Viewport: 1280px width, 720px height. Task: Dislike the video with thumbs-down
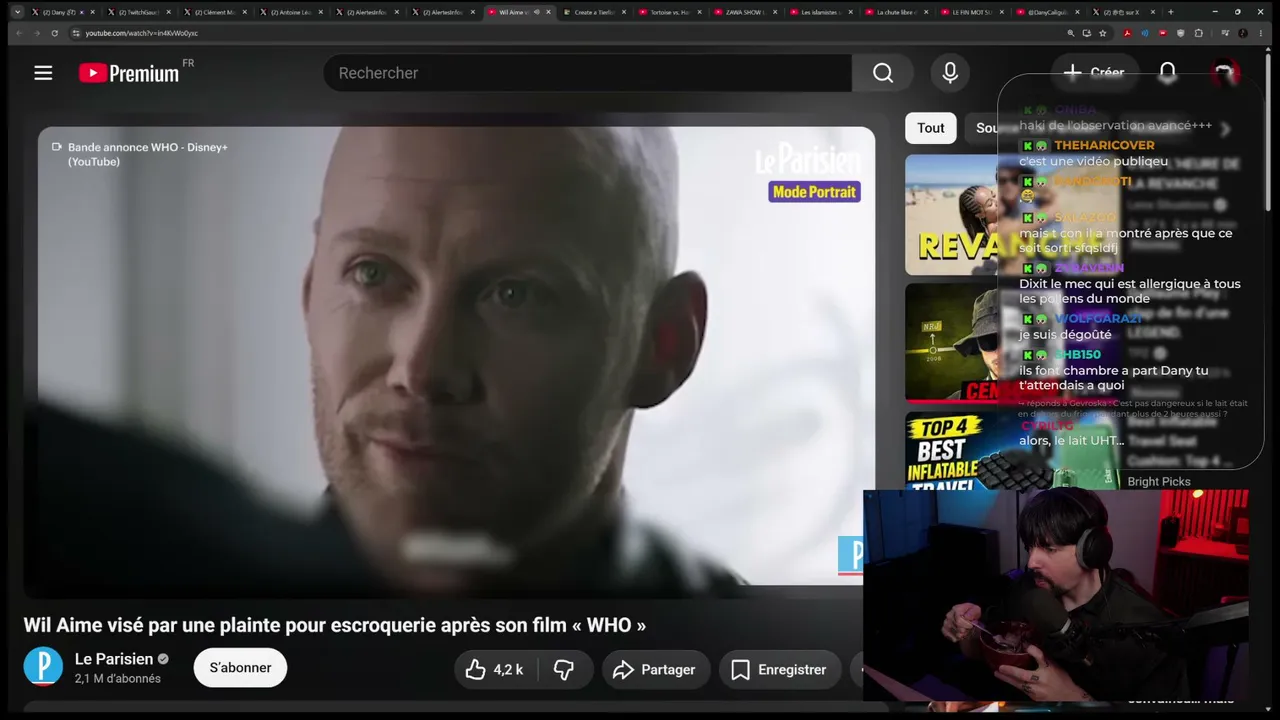[x=564, y=670]
